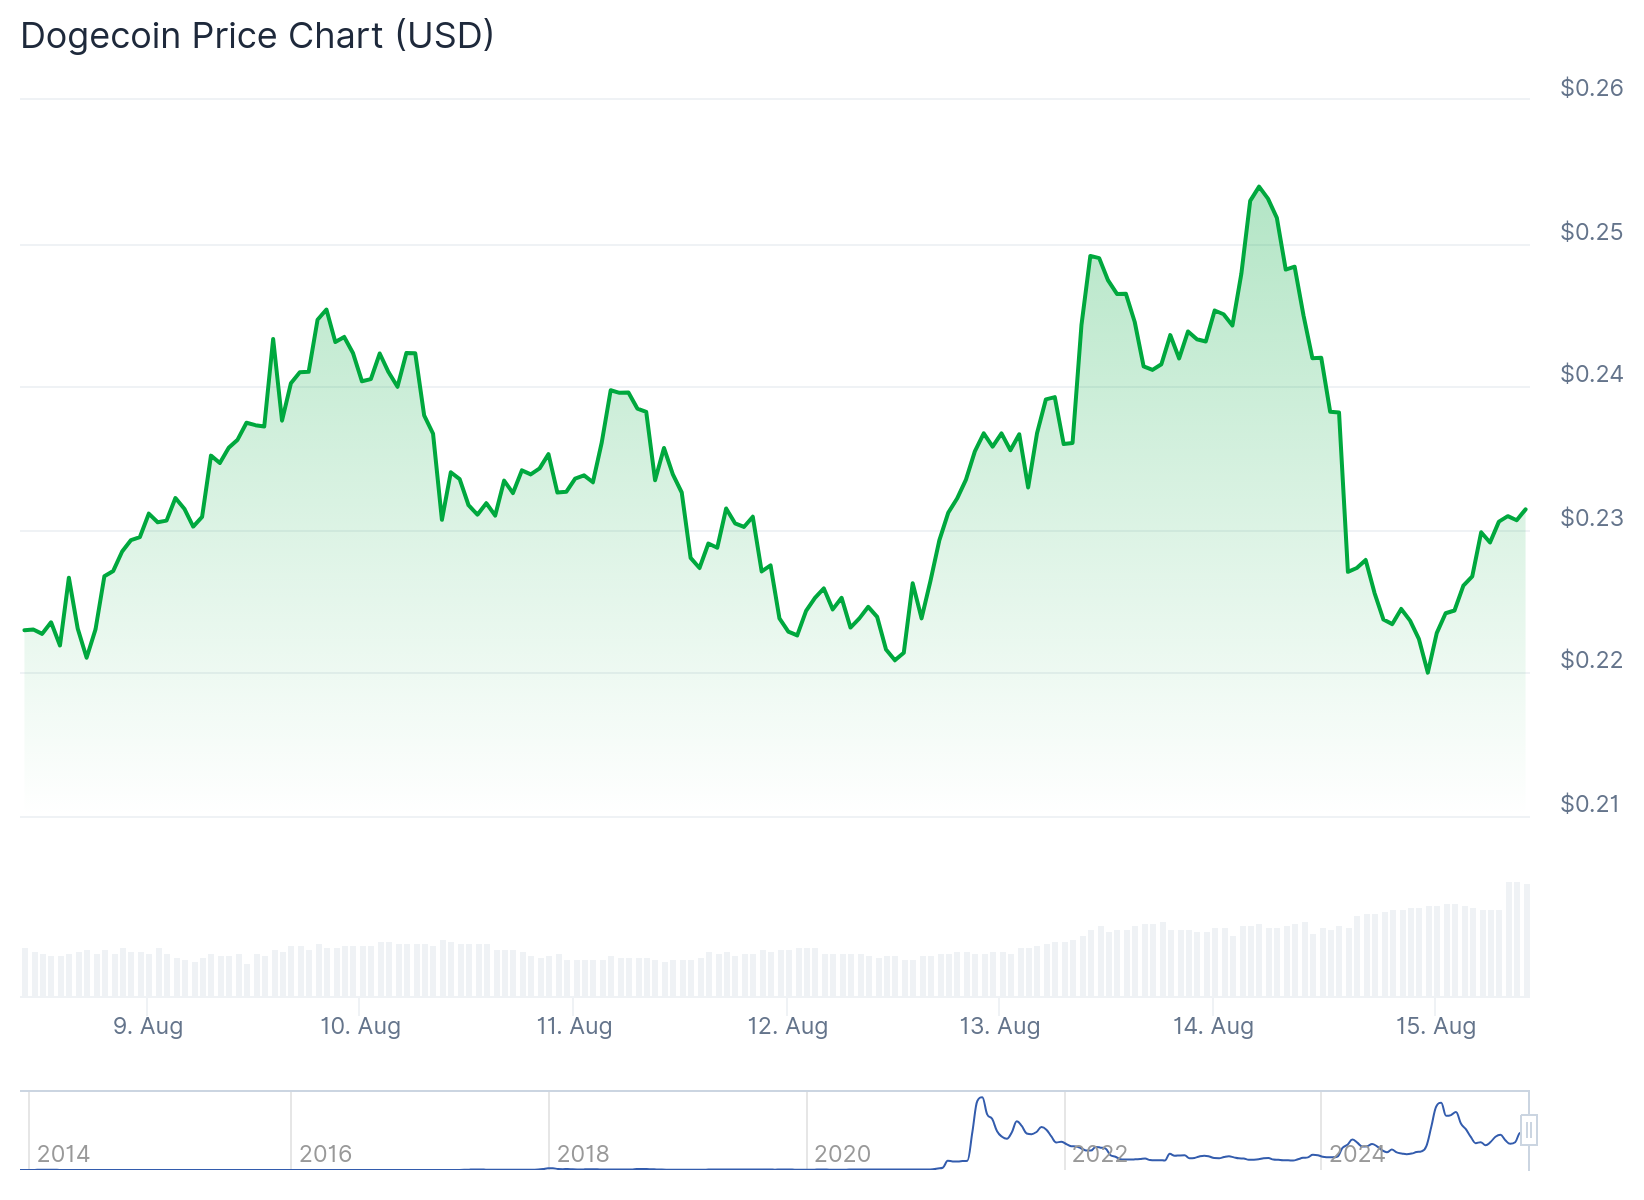This screenshot has width=1644, height=1200.
Task: Click the 9. Aug date label
Action: (148, 1026)
